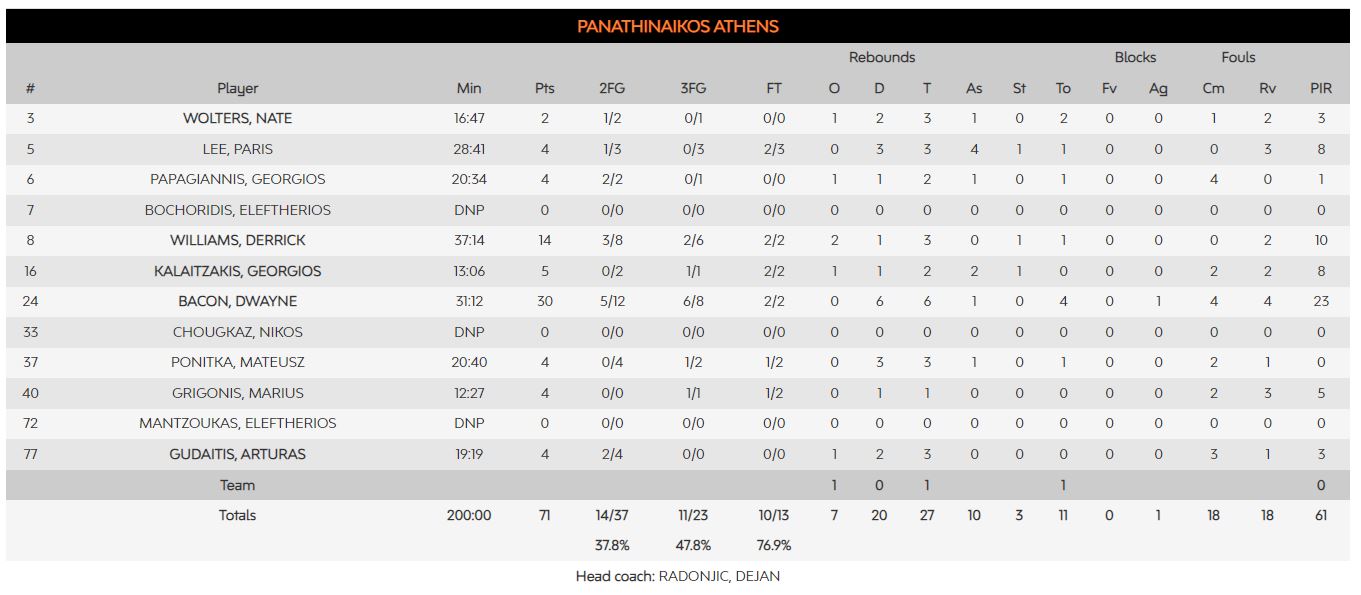1361x595 pixels.
Task: Open the Kalaitzakis, Georgios player profile
Action: [x=237, y=271]
